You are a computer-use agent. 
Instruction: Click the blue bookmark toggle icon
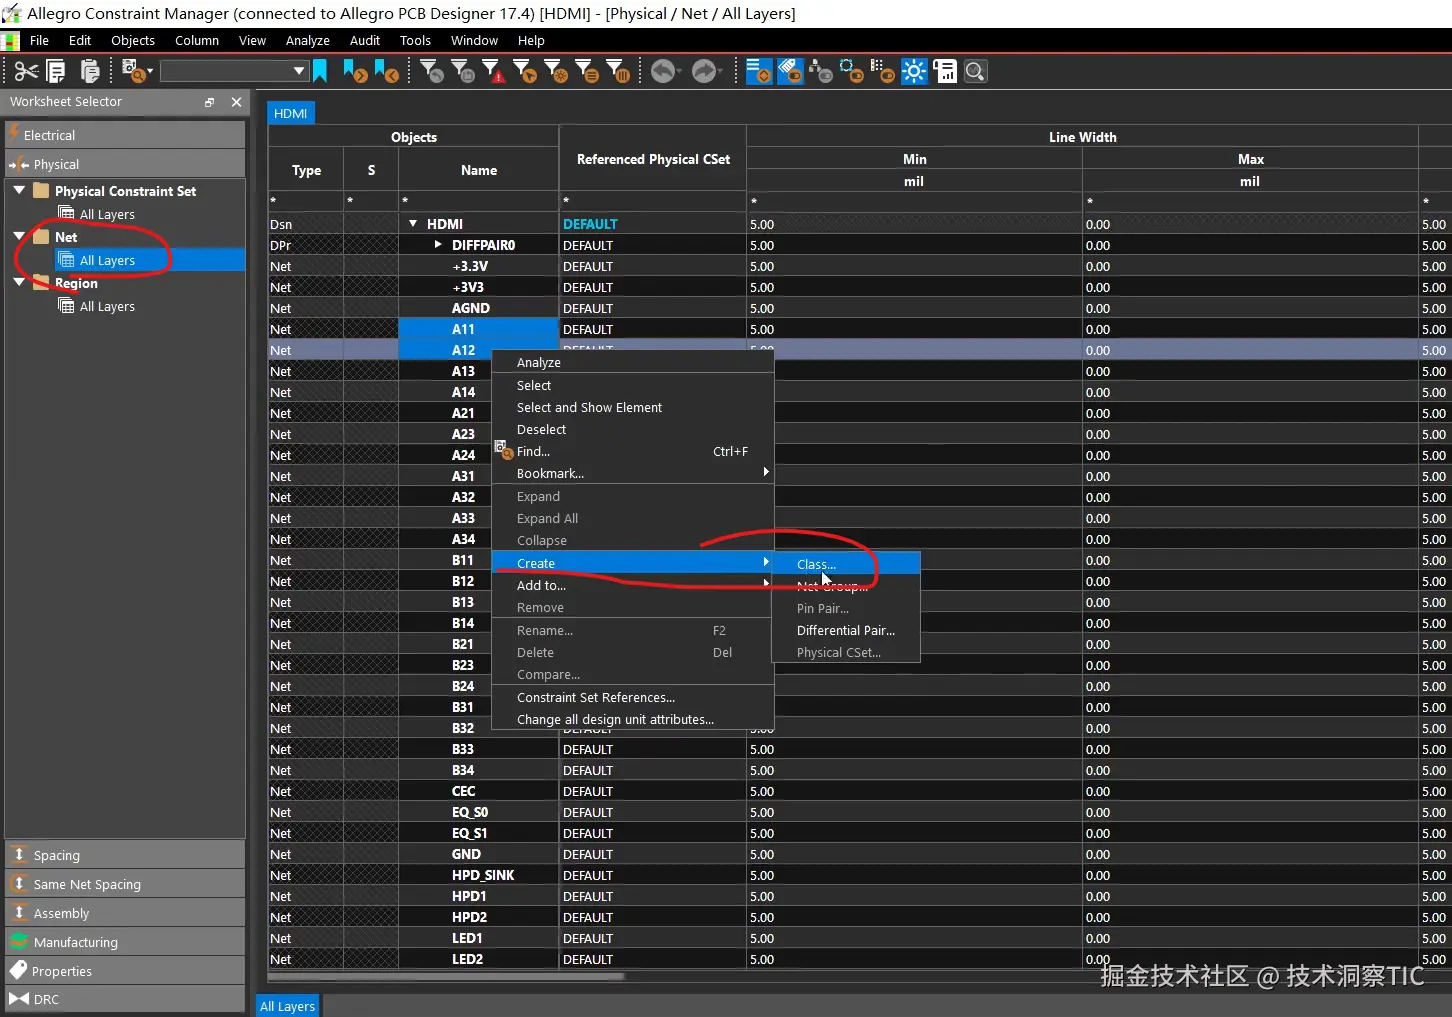[320, 71]
